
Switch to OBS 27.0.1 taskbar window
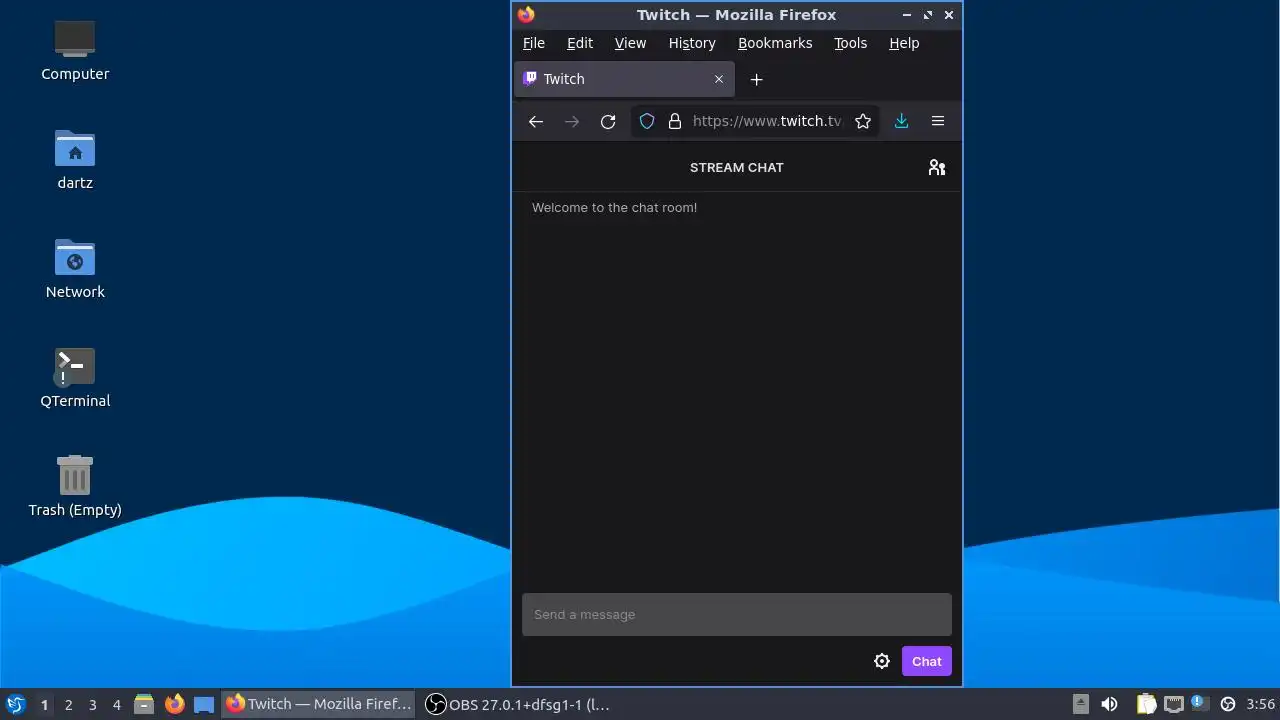point(518,704)
